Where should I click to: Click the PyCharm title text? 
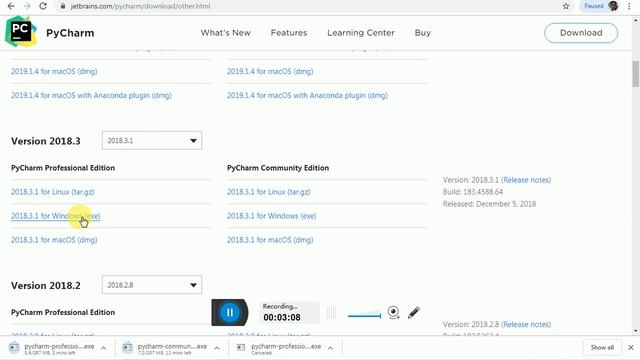click(70, 33)
